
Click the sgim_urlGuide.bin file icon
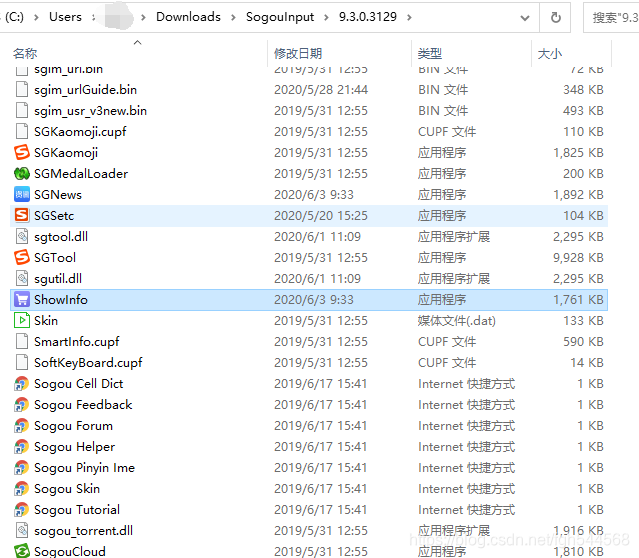click(22, 89)
